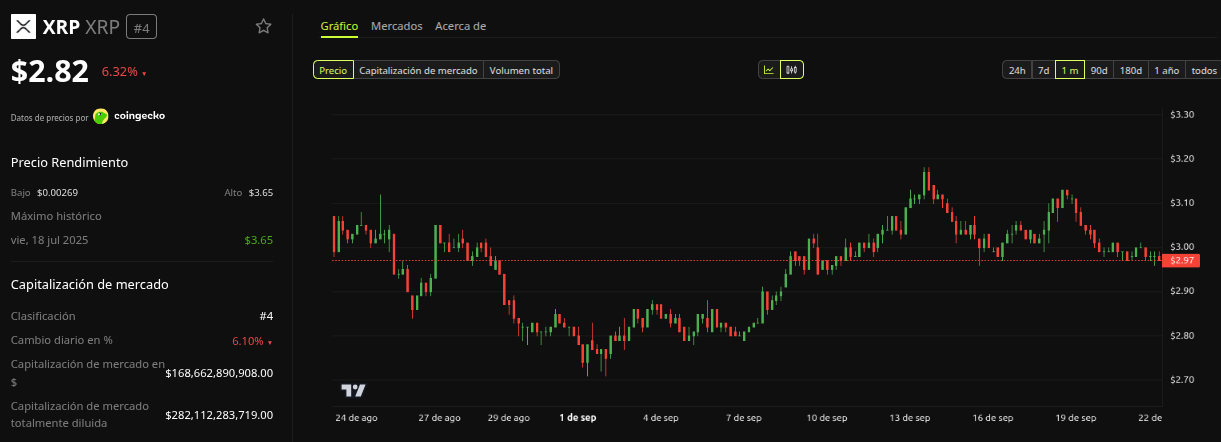The image size is (1221, 442).
Task: Open the Gráfico tab
Action: 339,26
